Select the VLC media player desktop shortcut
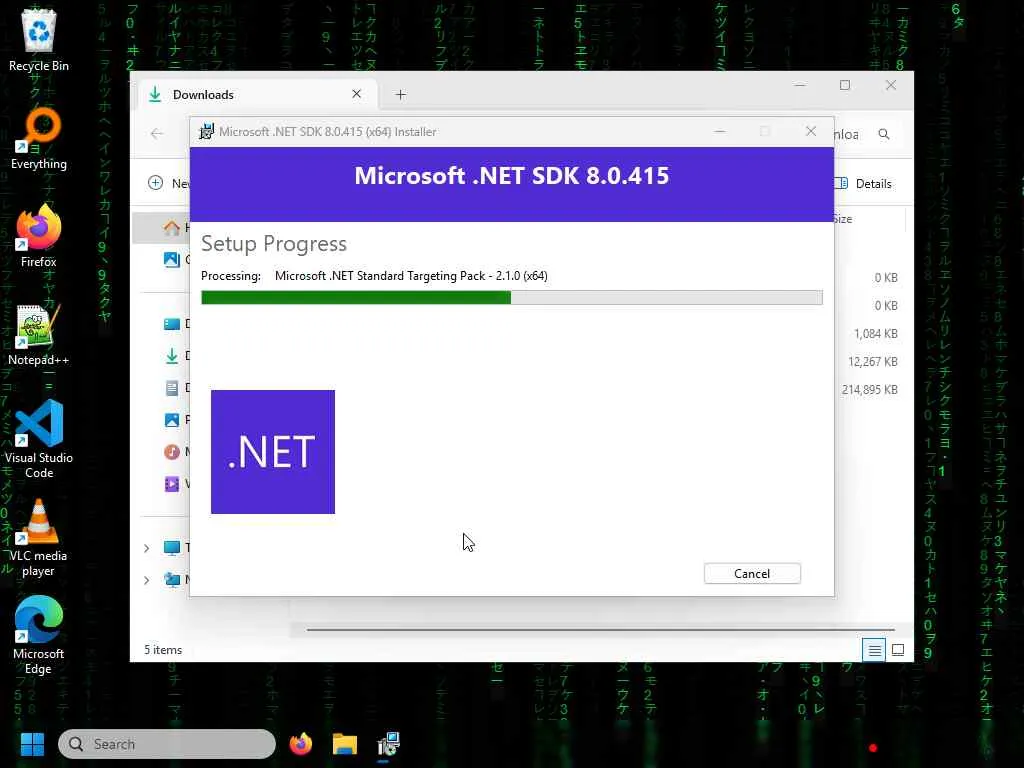1024x768 pixels. 39,537
